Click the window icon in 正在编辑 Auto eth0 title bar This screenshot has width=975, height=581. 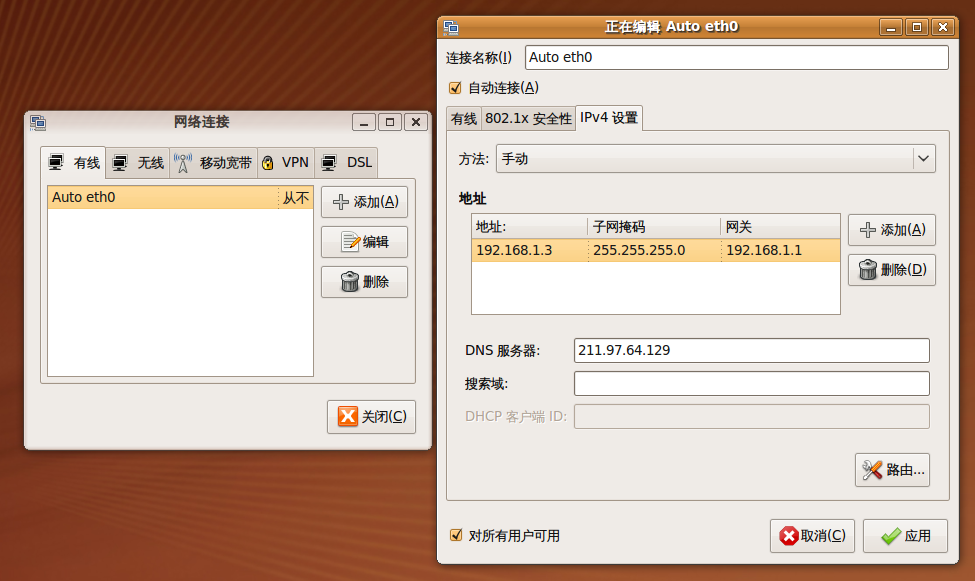coord(451,27)
